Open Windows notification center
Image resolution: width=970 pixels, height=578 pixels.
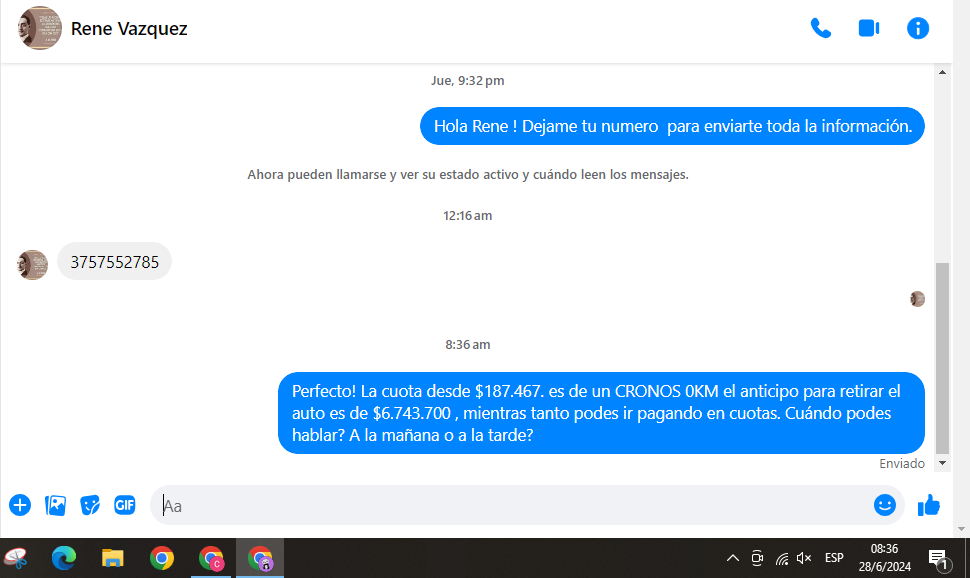coord(938,558)
